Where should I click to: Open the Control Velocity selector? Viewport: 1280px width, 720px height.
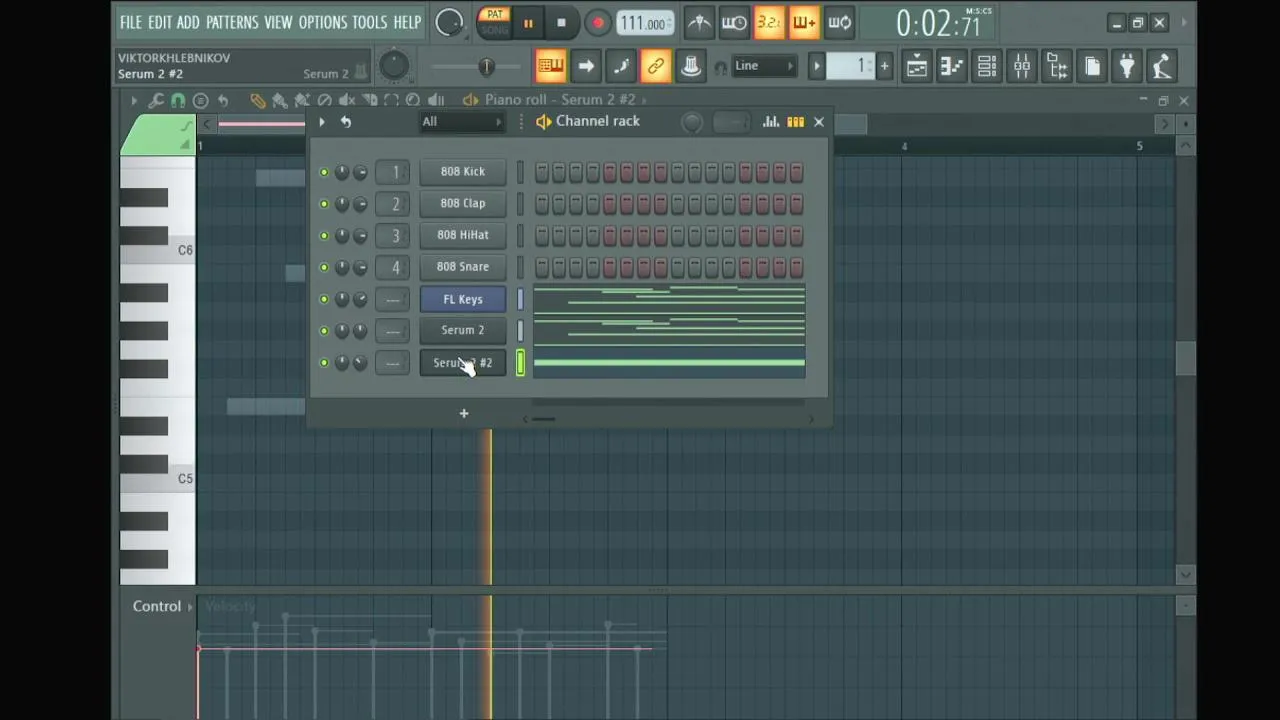coord(164,606)
